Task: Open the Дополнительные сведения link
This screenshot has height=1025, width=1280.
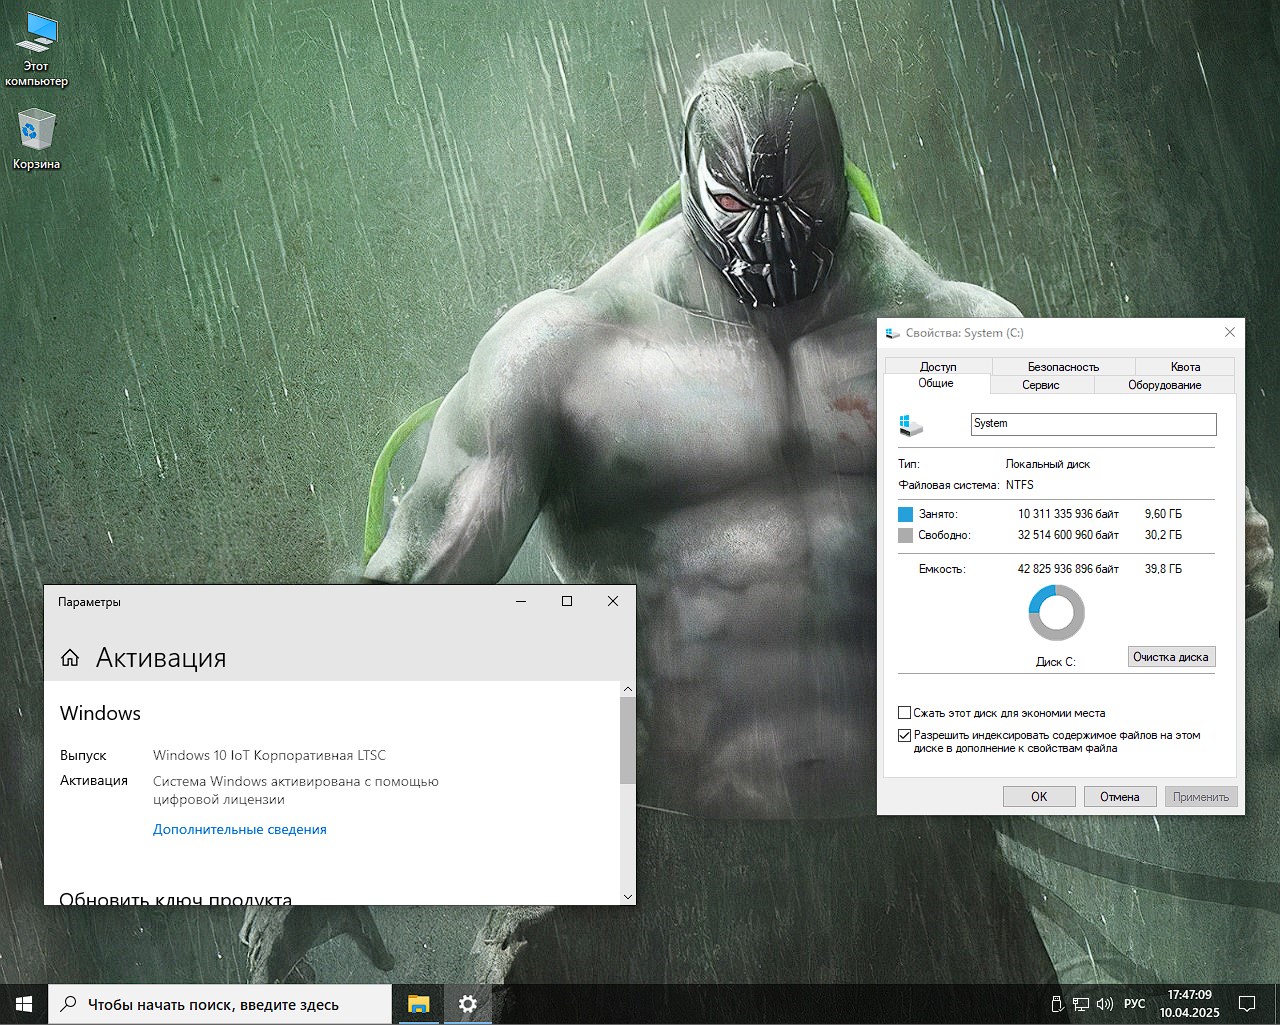Action: pyautogui.click(x=240, y=829)
